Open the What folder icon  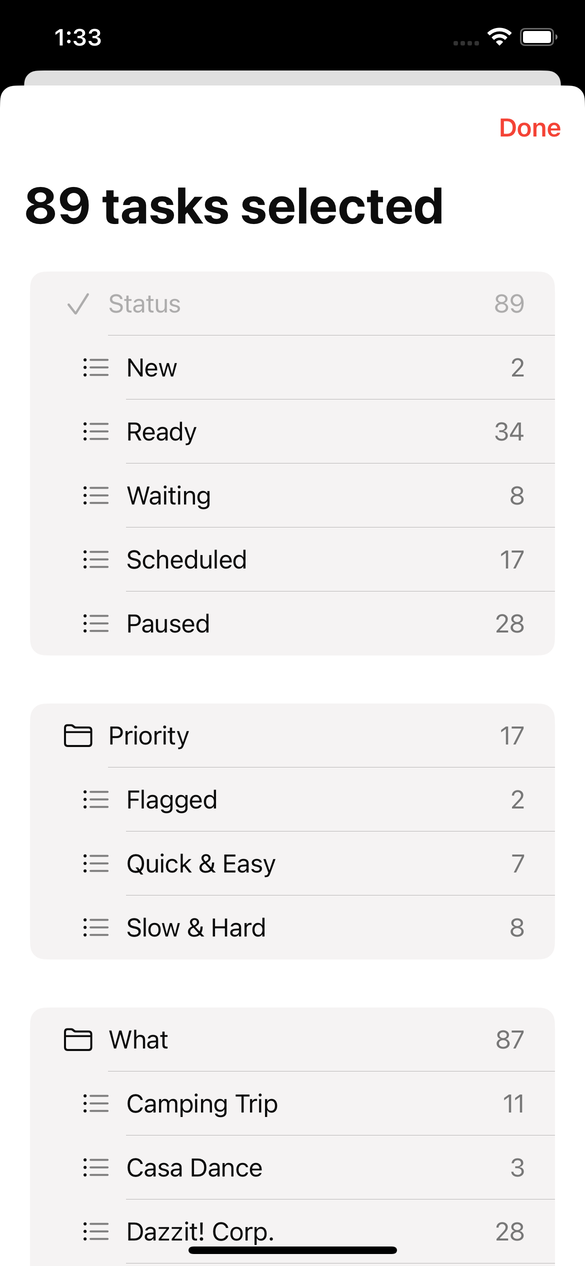coord(78,1040)
